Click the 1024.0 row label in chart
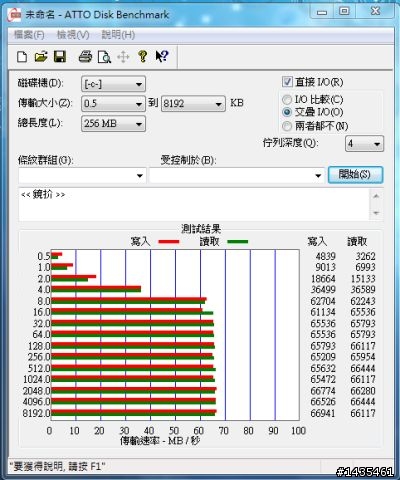The width and height of the screenshot is (400, 480). coord(36,379)
